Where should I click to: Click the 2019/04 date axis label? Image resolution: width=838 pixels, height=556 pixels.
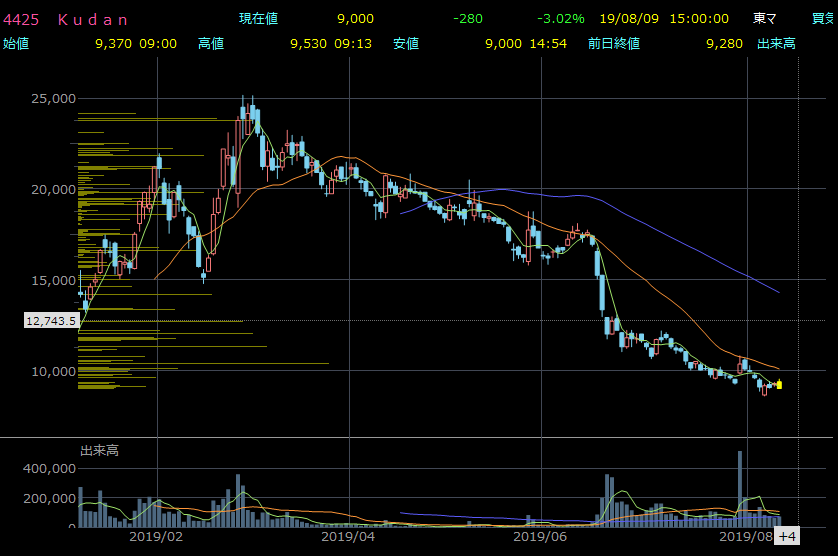pos(349,537)
